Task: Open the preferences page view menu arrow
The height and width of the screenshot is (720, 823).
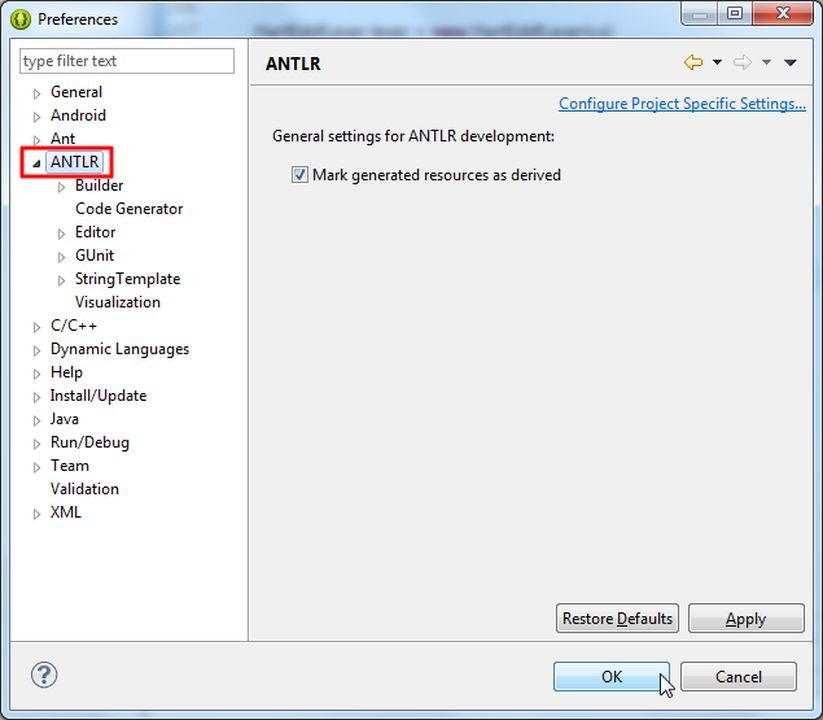Action: click(x=790, y=63)
